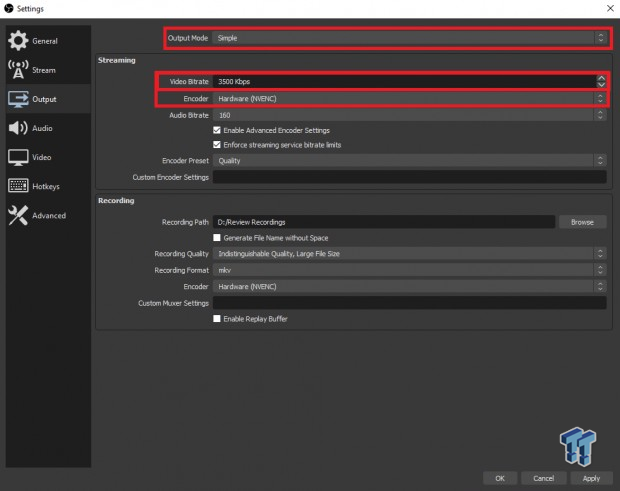Decrease Video Bitrate with down arrow
620x491 pixels.
pyautogui.click(x=601, y=85)
